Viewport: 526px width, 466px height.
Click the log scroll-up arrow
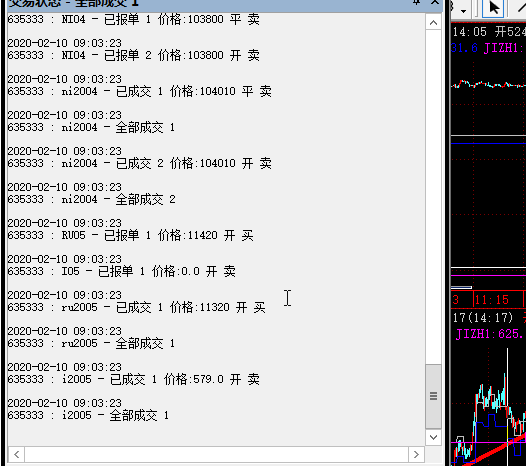[433, 23]
